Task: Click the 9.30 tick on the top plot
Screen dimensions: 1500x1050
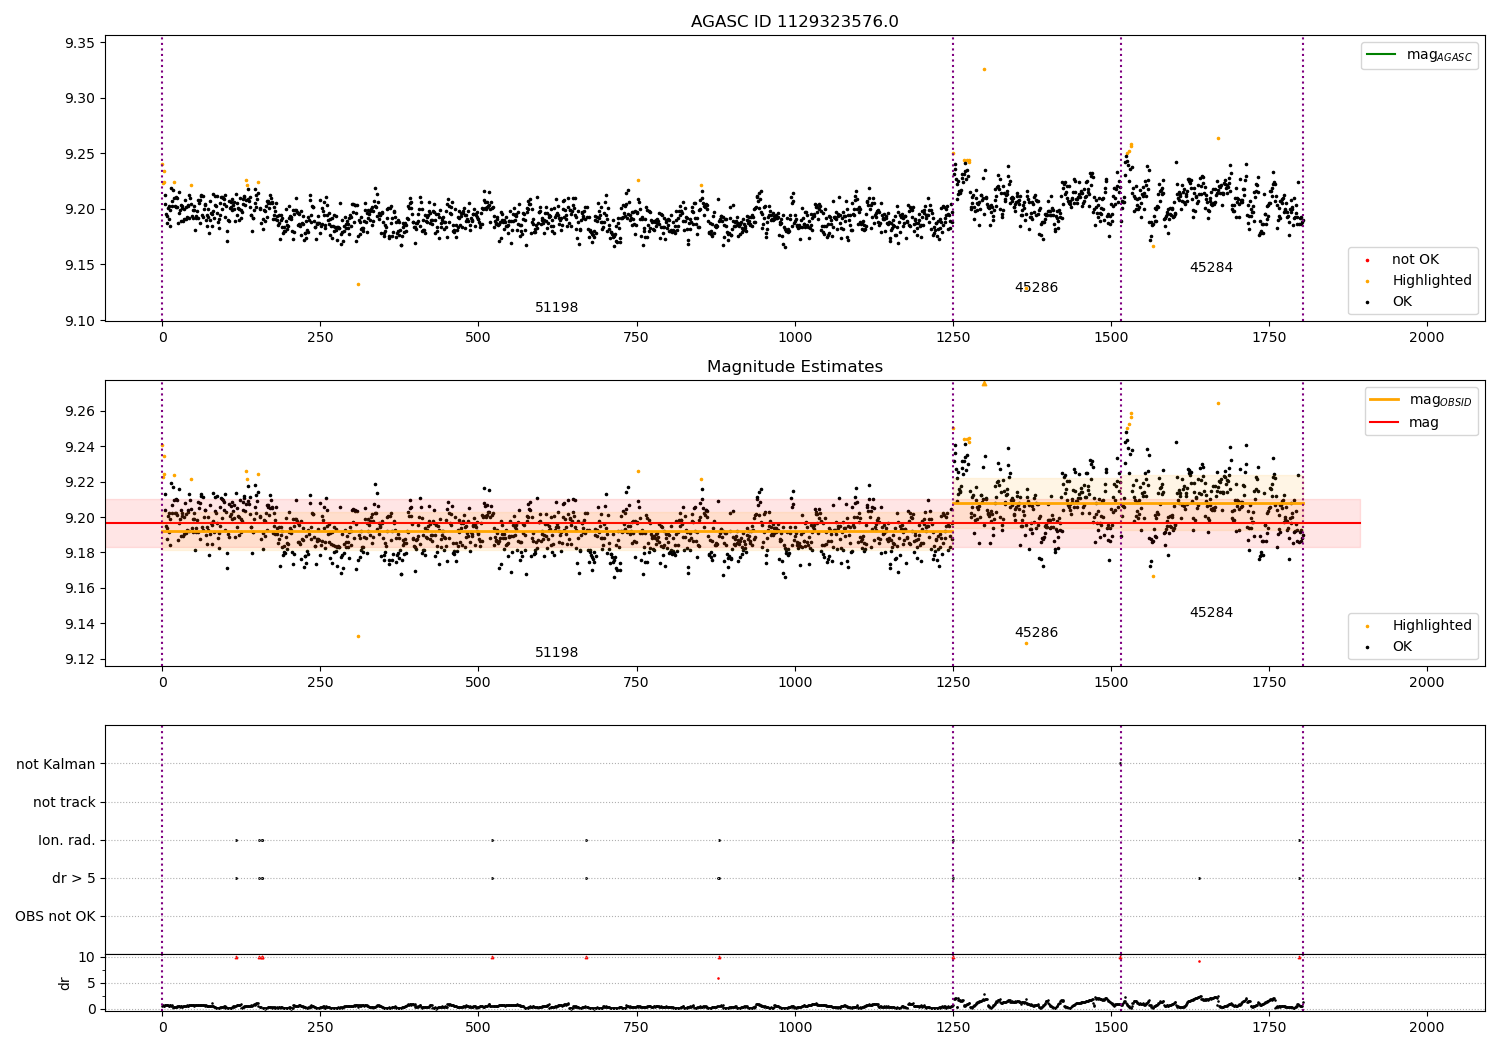Action: point(80,99)
